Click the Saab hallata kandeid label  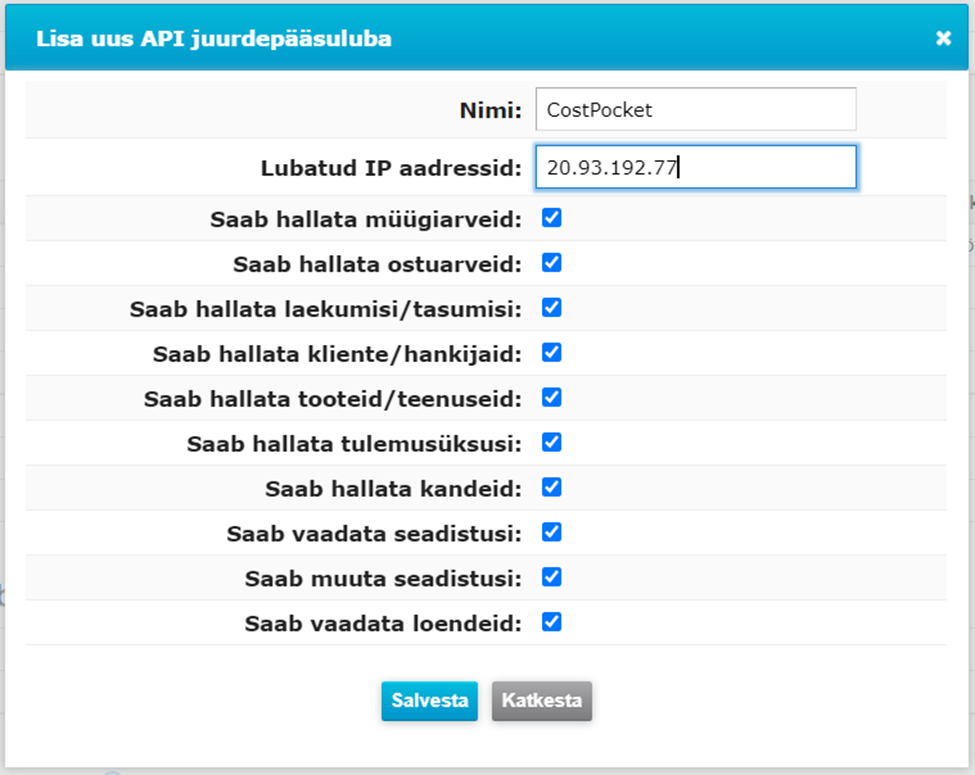394,490
